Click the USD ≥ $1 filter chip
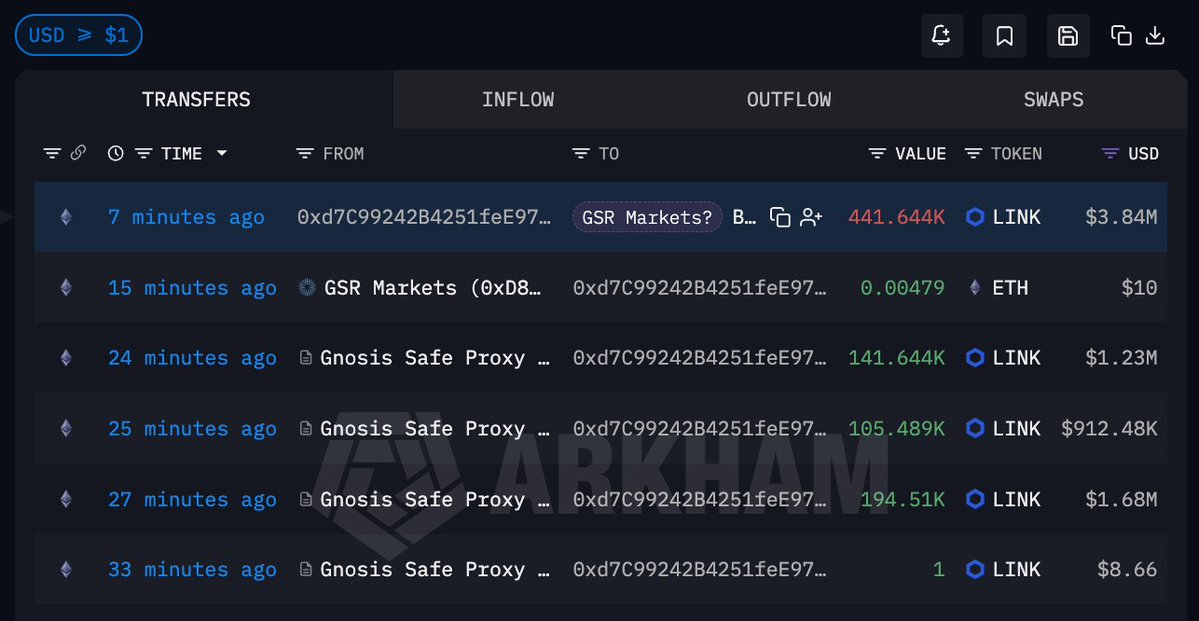The image size is (1199, 621). tap(79, 35)
